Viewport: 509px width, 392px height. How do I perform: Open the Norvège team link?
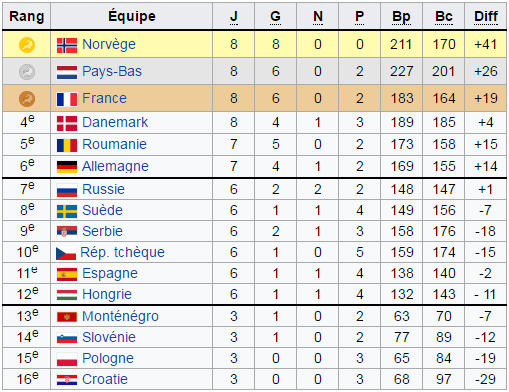point(109,44)
